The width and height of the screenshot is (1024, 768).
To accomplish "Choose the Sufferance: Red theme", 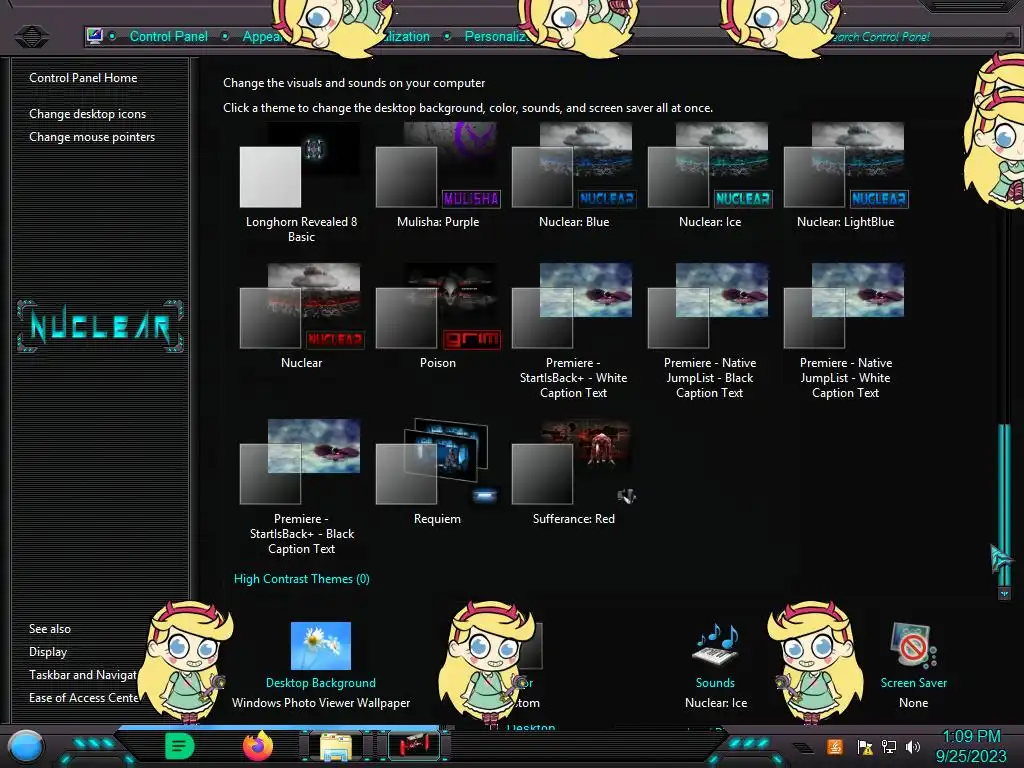I will click(x=573, y=472).
